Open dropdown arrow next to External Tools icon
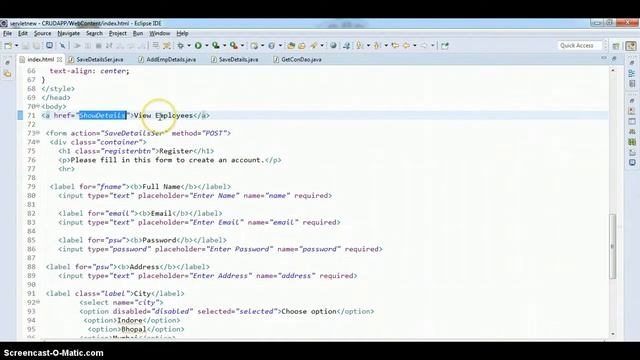The width and height of the screenshot is (640, 360). point(242,46)
